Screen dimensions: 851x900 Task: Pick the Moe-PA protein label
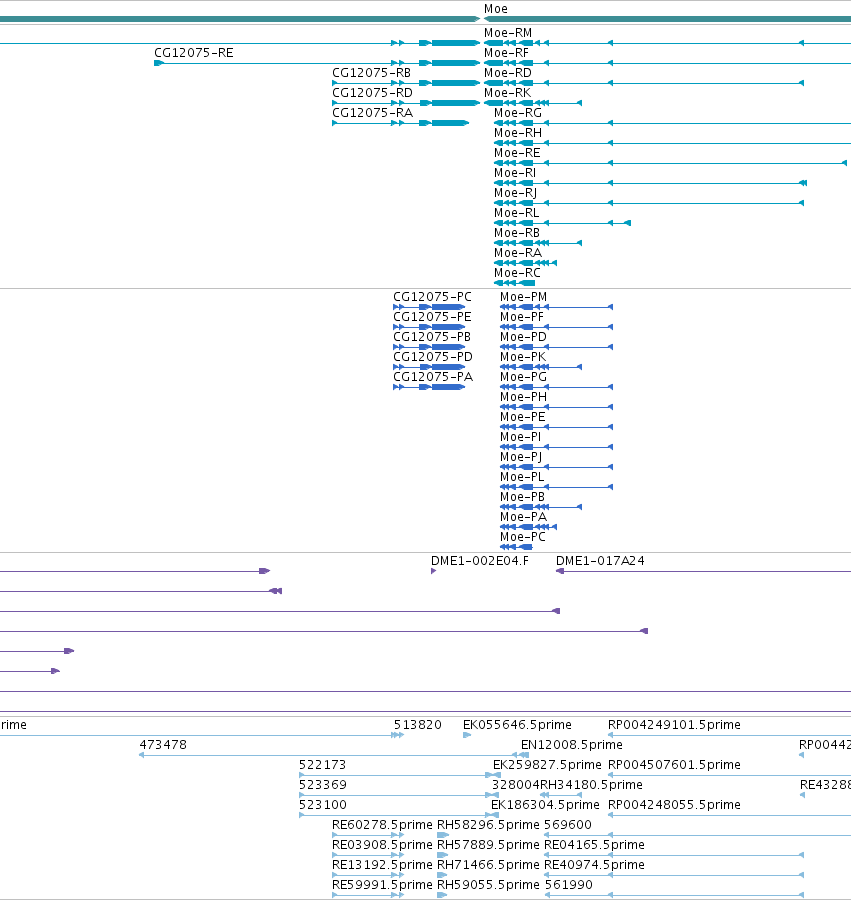pos(523,517)
